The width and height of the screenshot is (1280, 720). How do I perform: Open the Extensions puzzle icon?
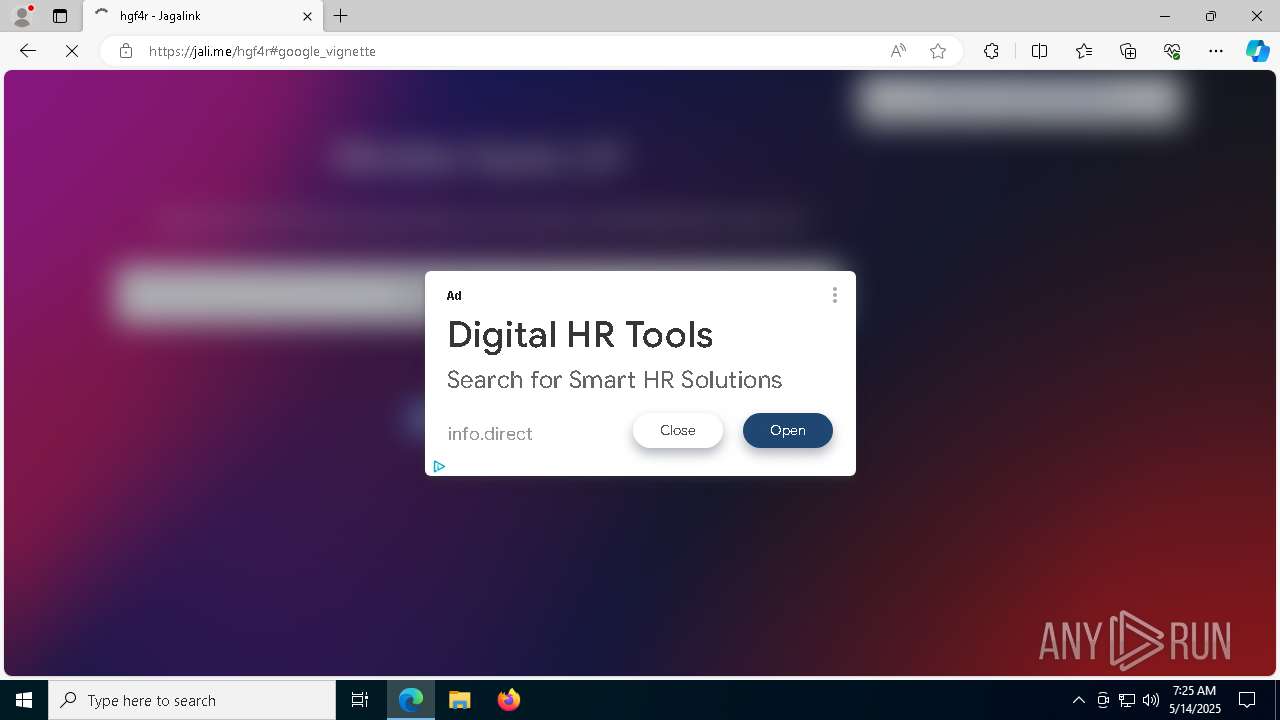(991, 51)
